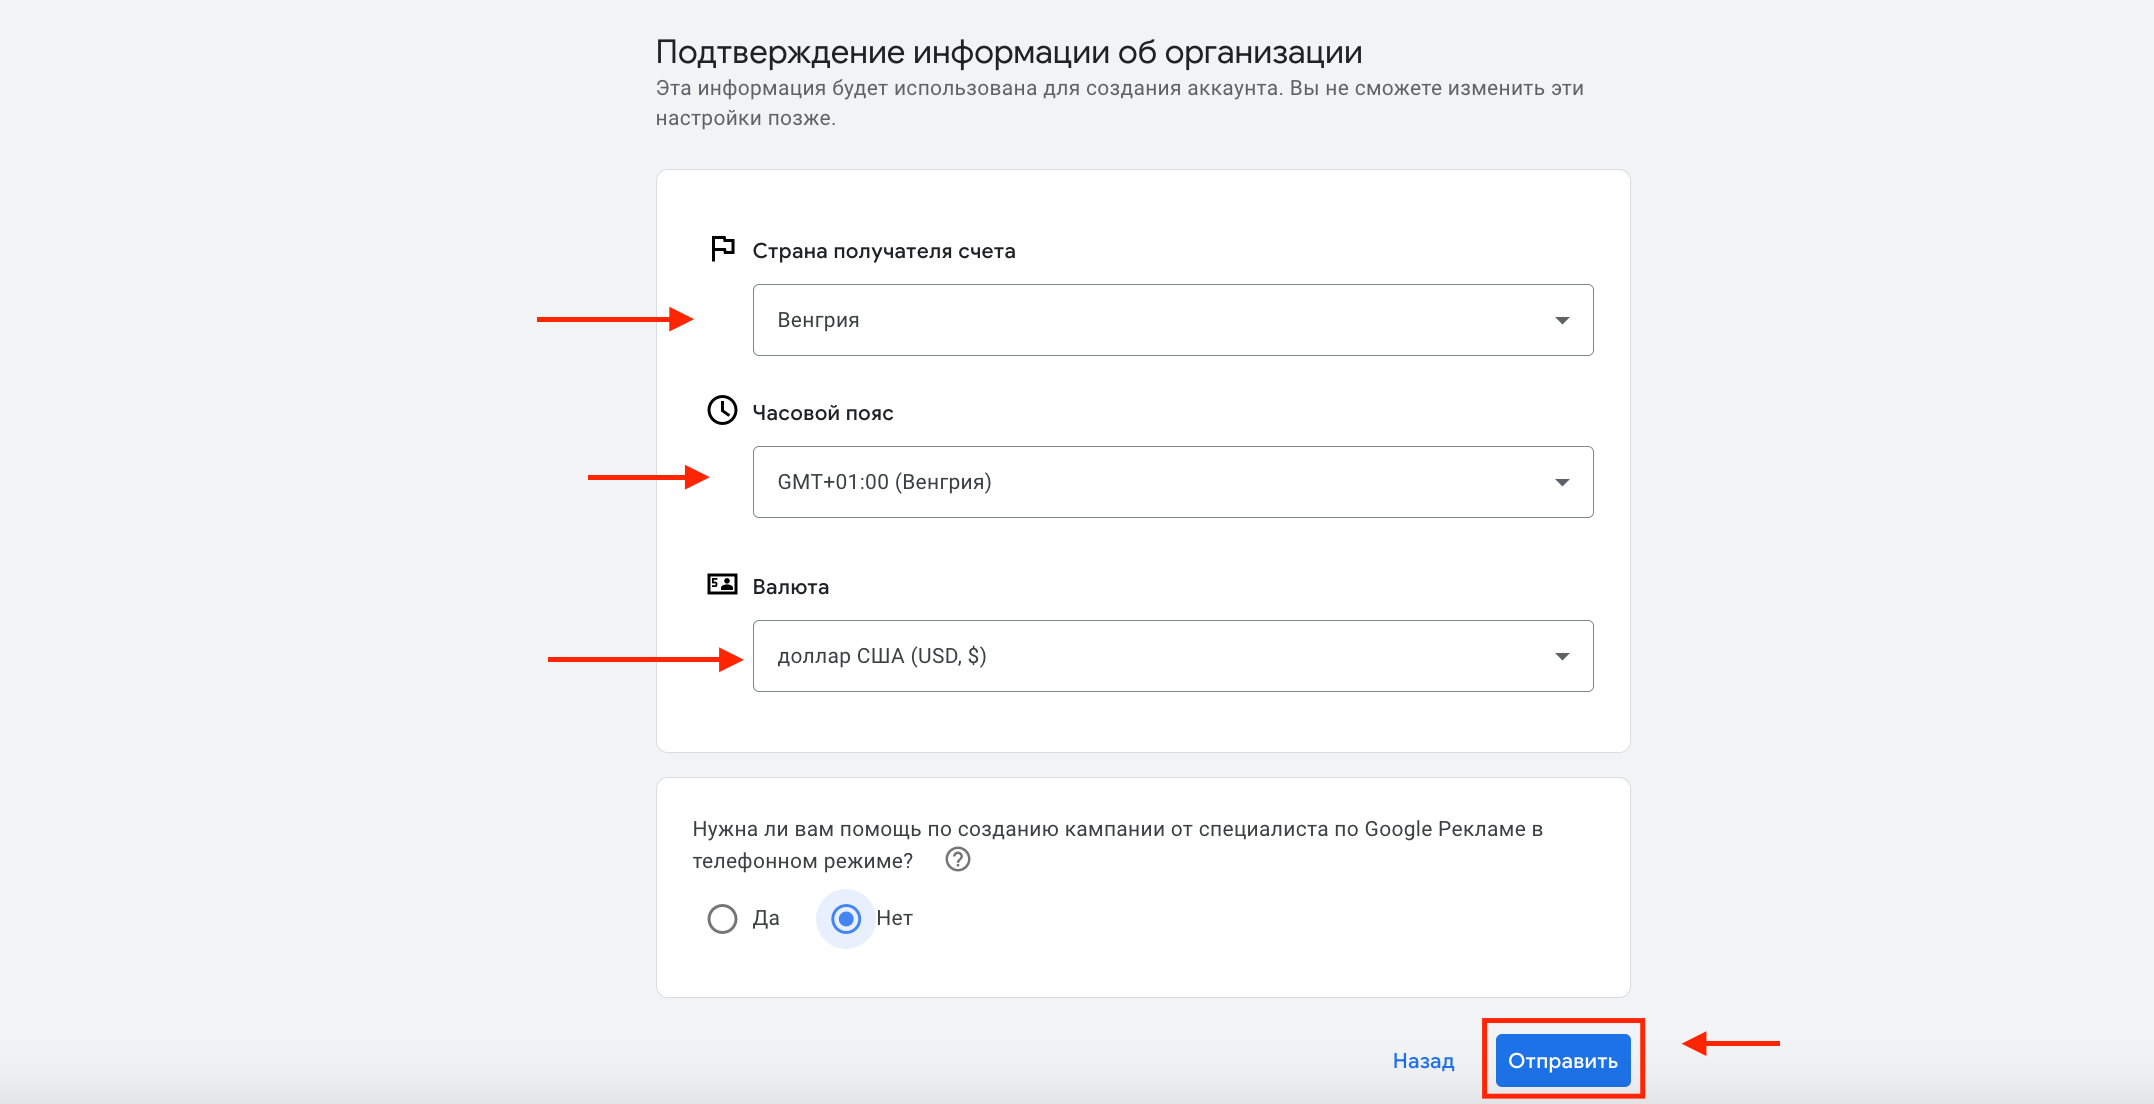Click the arrow in the country dropdown

pyautogui.click(x=1561, y=321)
